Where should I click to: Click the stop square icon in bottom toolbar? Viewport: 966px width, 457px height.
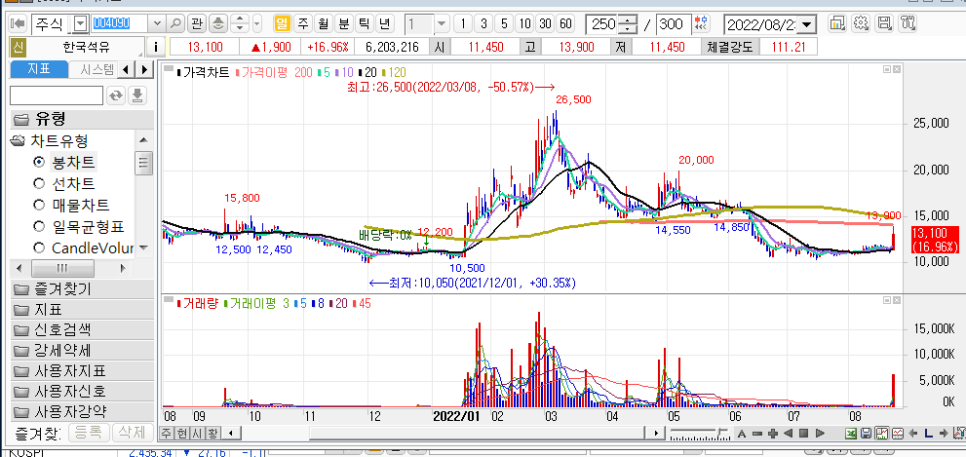[x=803, y=433]
